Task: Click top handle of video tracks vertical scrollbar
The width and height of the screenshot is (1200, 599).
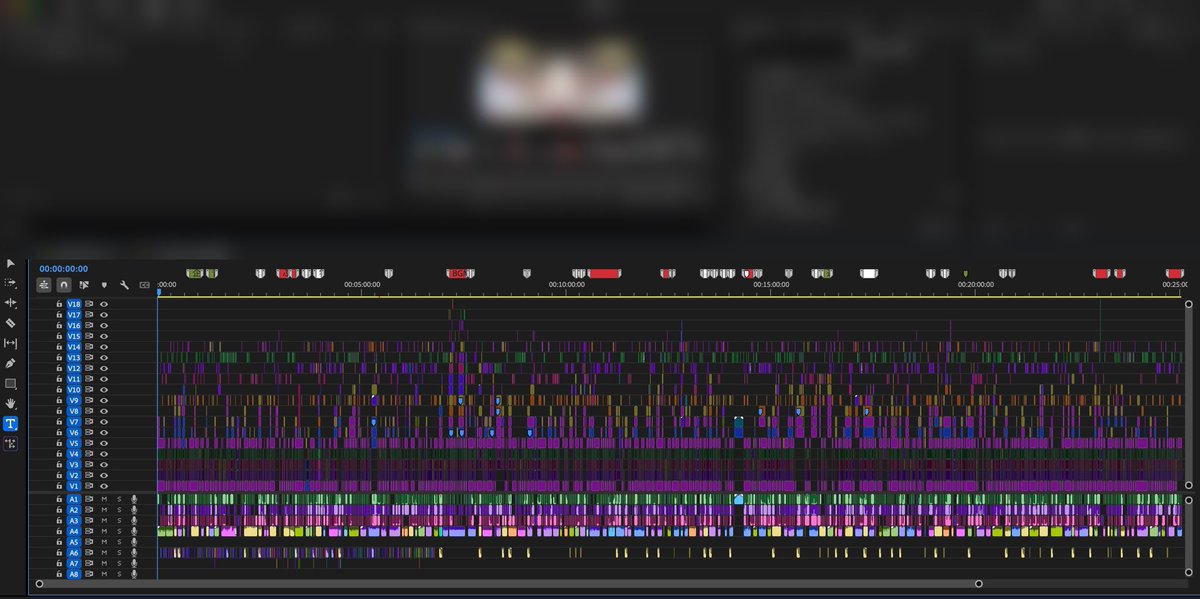Action: click(x=1189, y=303)
